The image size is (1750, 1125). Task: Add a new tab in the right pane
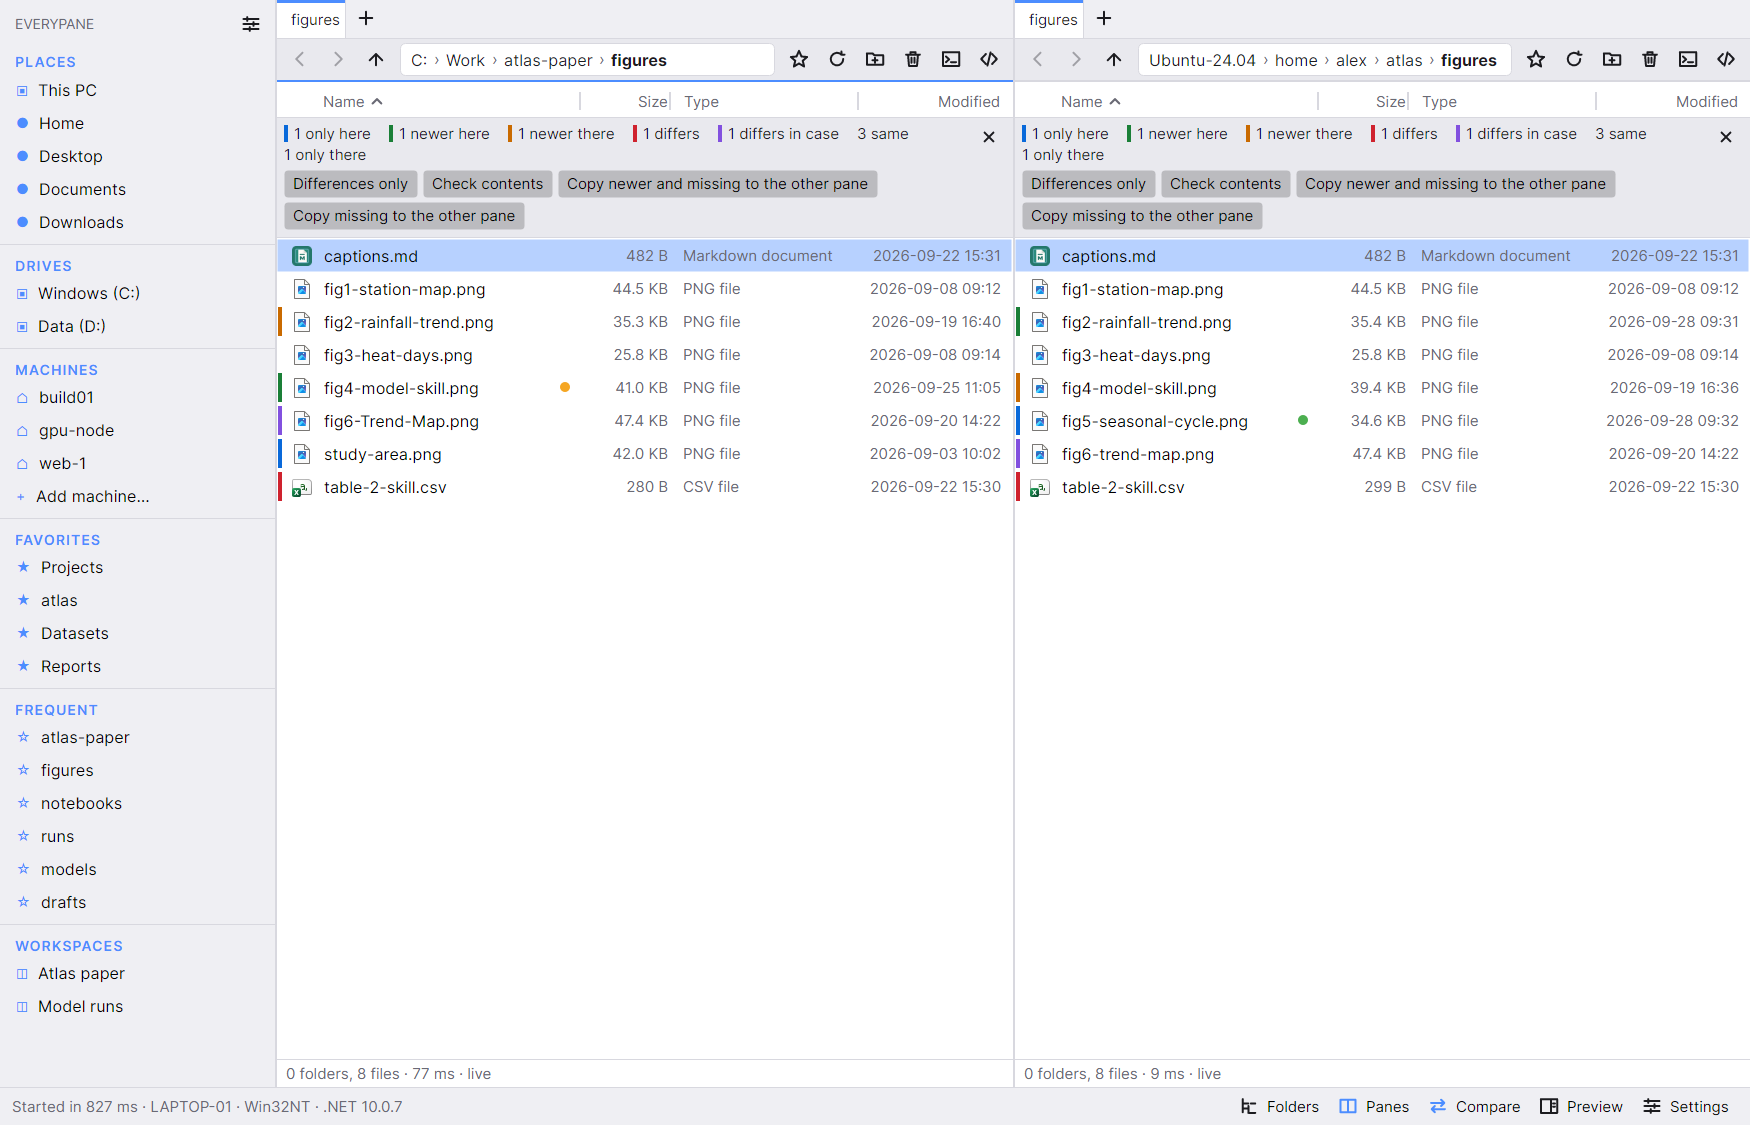1104,18
